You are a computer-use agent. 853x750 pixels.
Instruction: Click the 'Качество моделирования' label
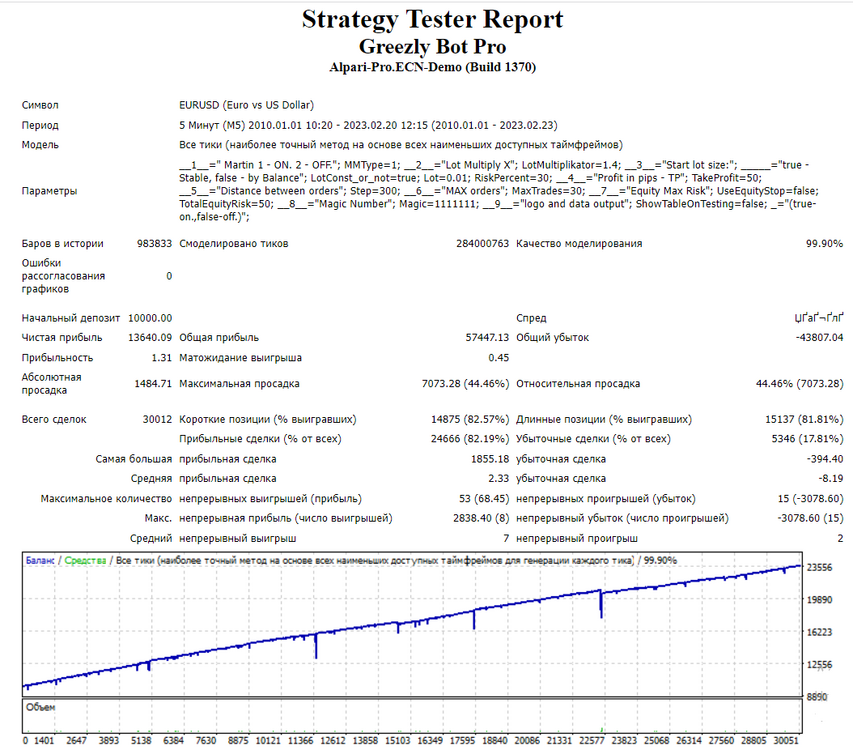(x=579, y=244)
